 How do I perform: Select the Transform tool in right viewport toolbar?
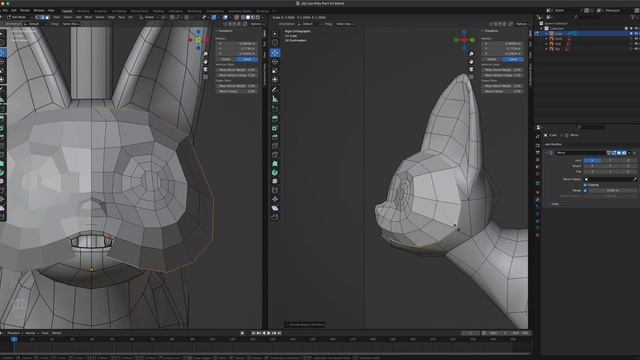(275, 80)
